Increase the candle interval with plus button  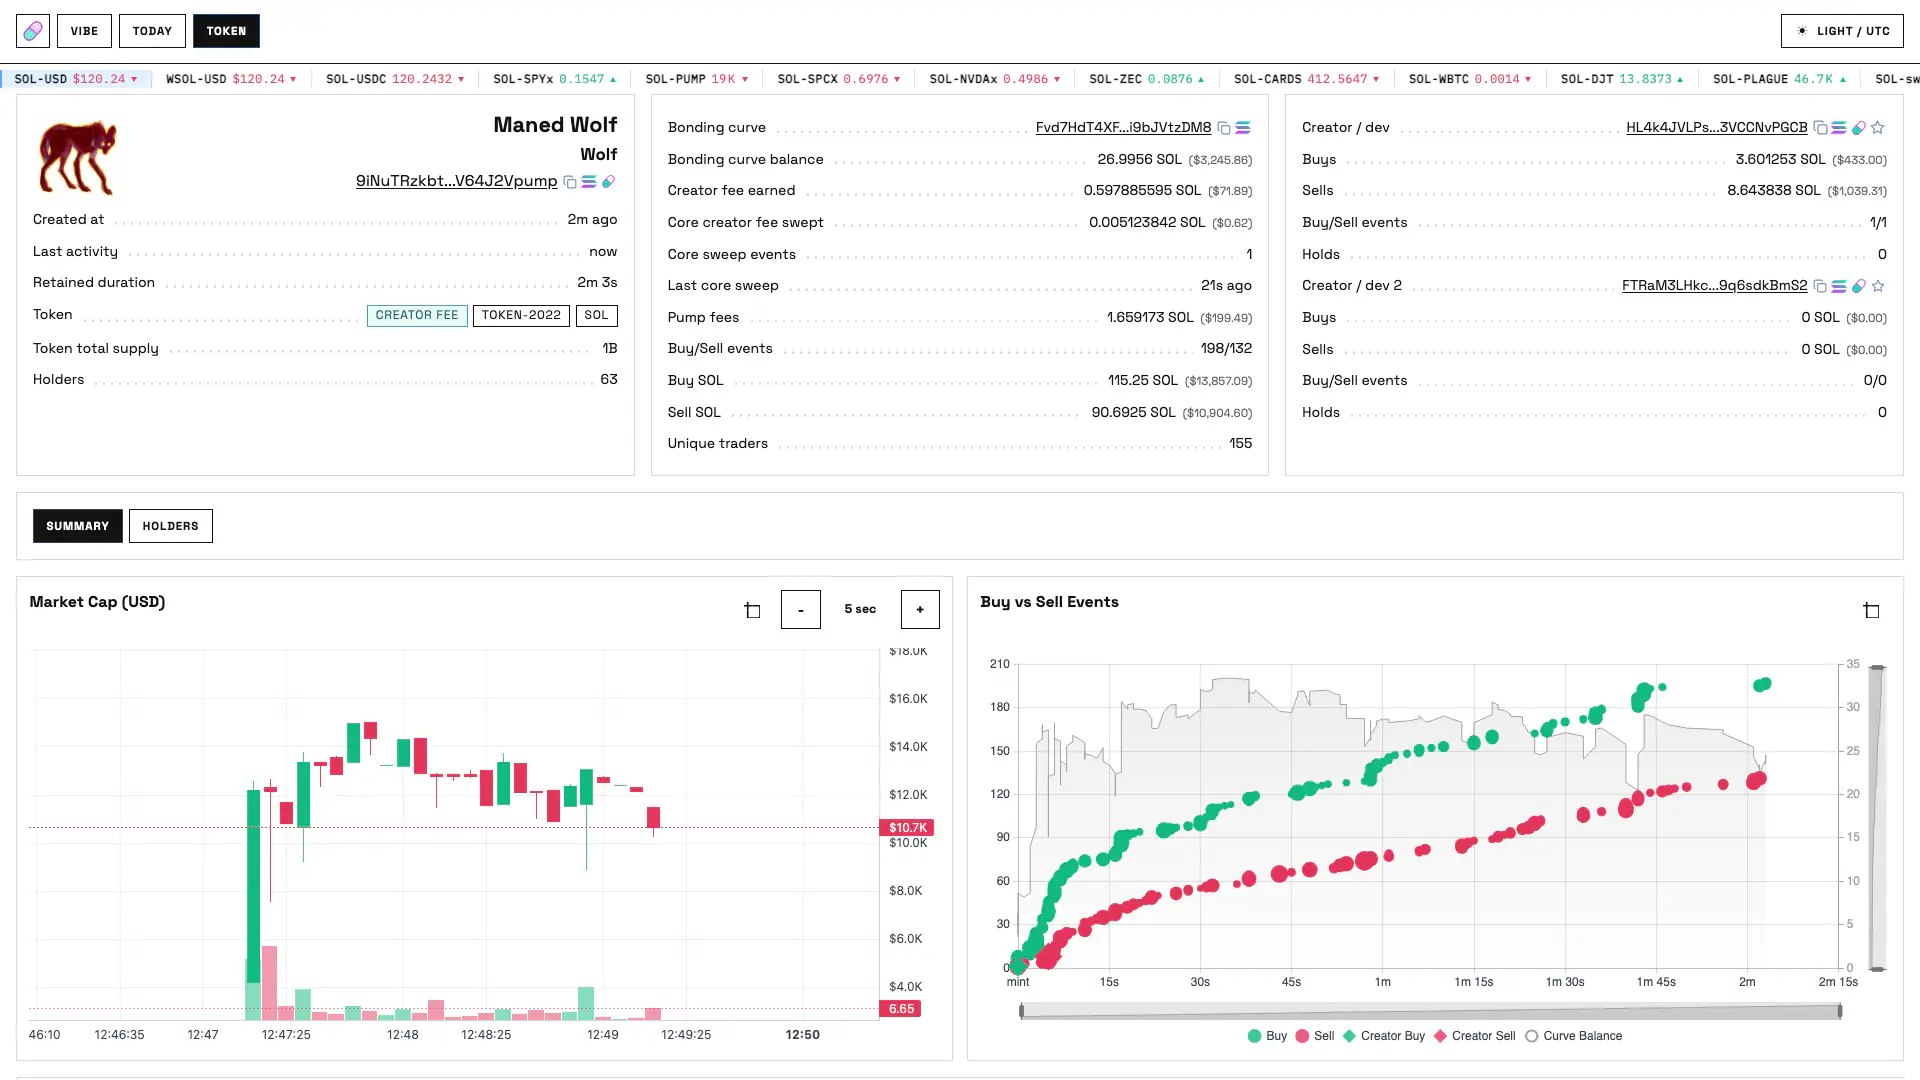click(920, 609)
